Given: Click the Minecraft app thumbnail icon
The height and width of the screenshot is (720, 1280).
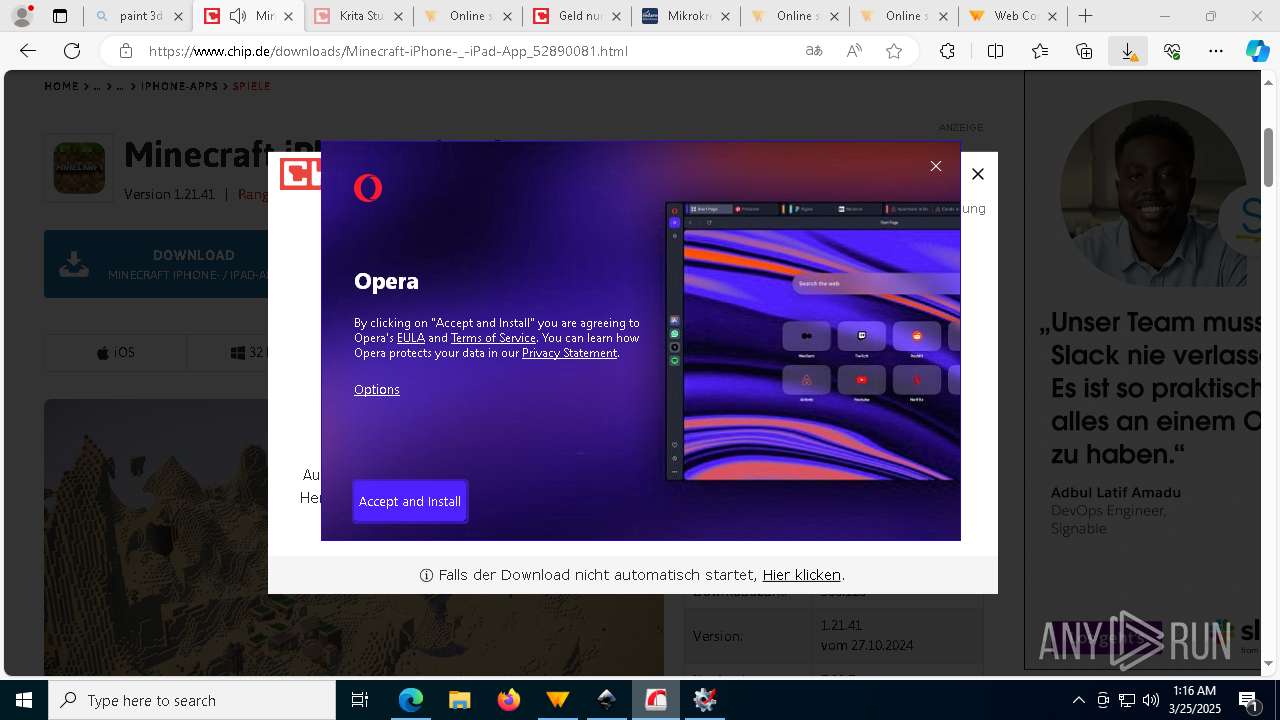Looking at the screenshot, I should coord(79,167).
